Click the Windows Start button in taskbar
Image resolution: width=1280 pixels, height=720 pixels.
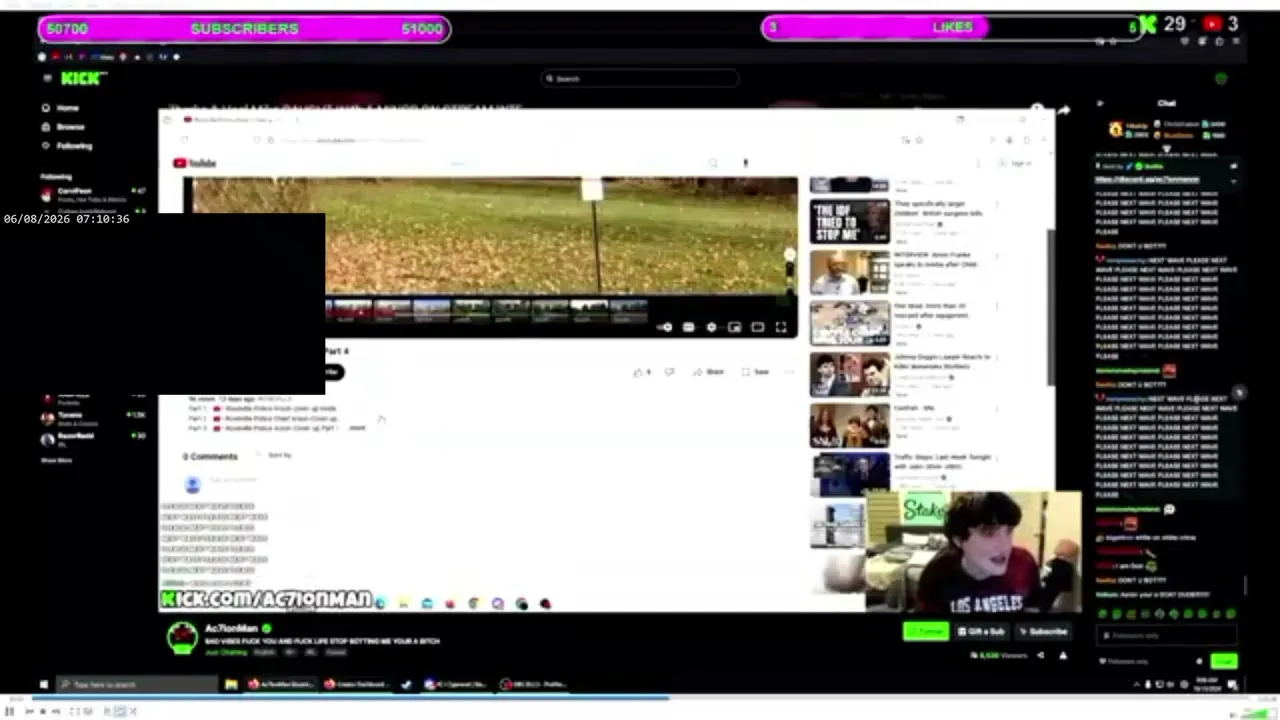point(45,685)
